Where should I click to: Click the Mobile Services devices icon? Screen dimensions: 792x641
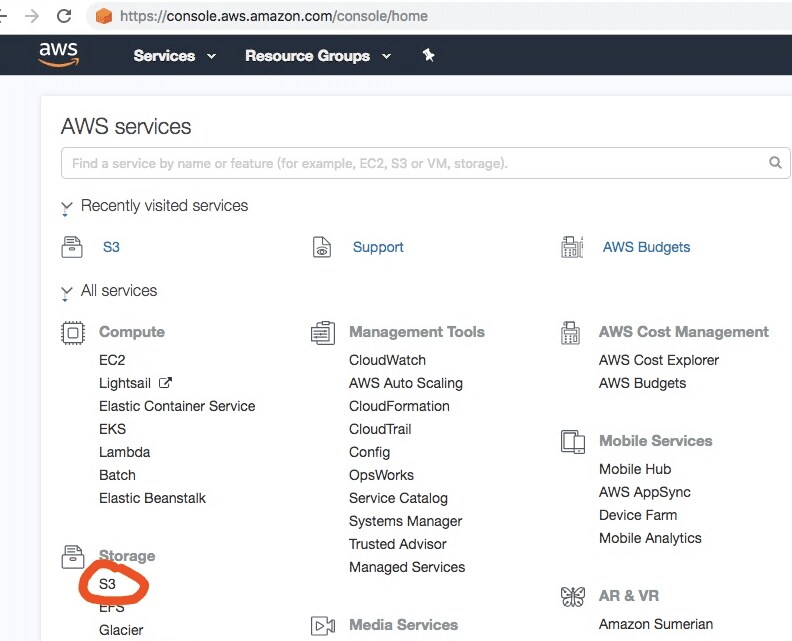(x=573, y=442)
